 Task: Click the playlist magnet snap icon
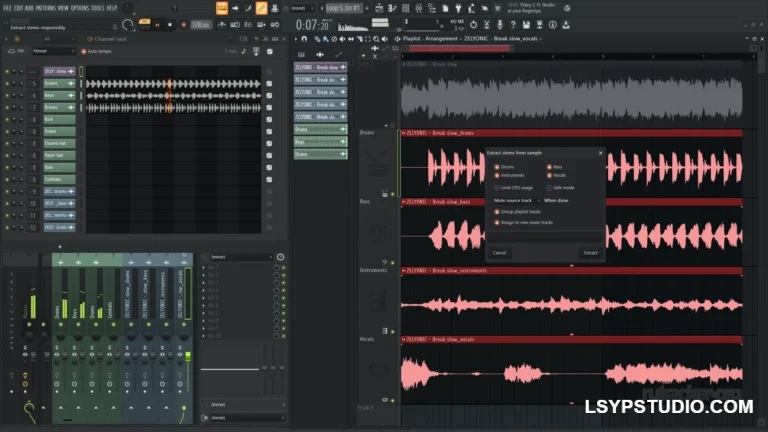click(x=304, y=39)
